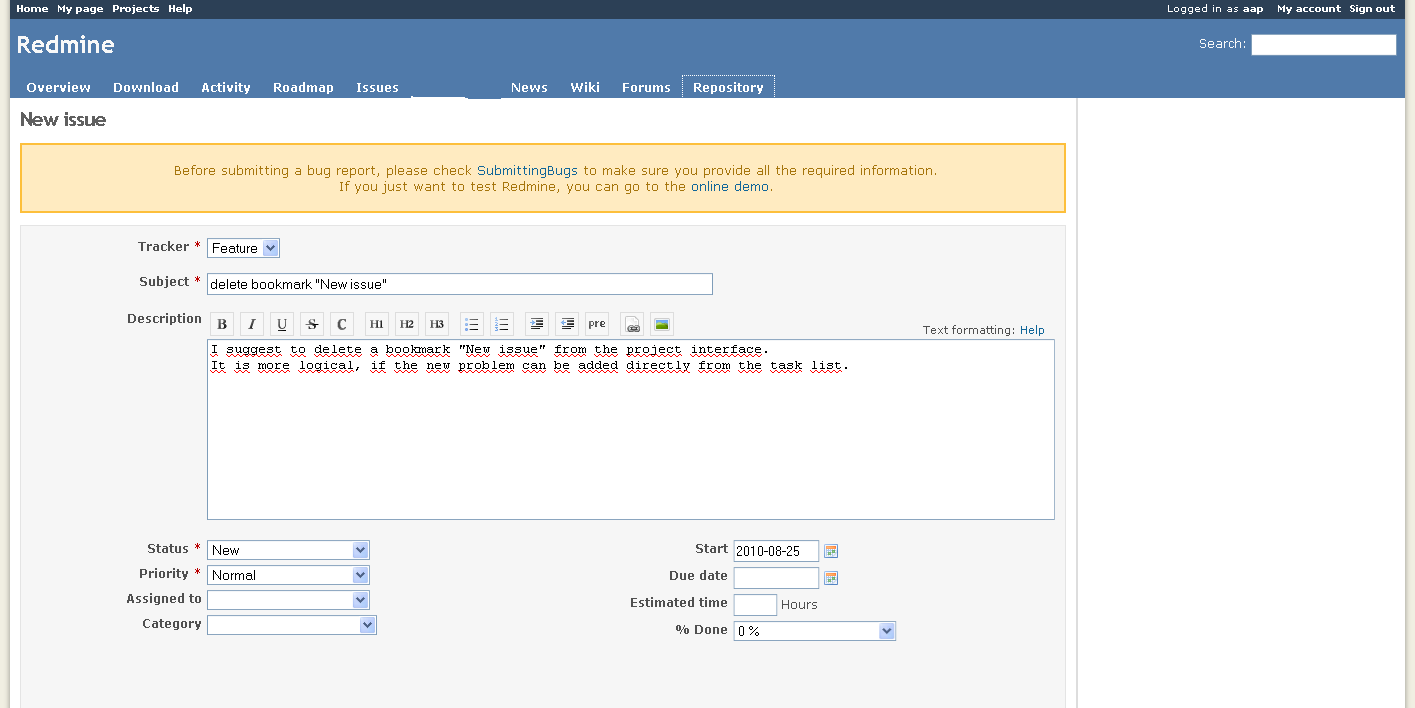1415x708 pixels.
Task: Open Help in the top menu
Action: point(180,8)
